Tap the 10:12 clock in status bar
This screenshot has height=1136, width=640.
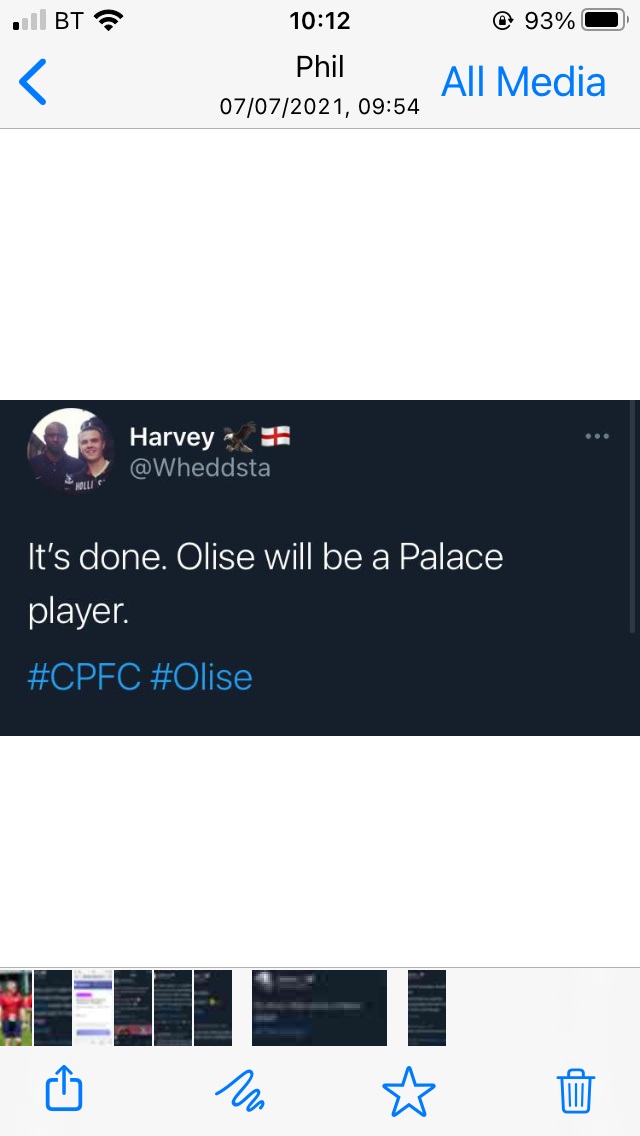coord(320,20)
